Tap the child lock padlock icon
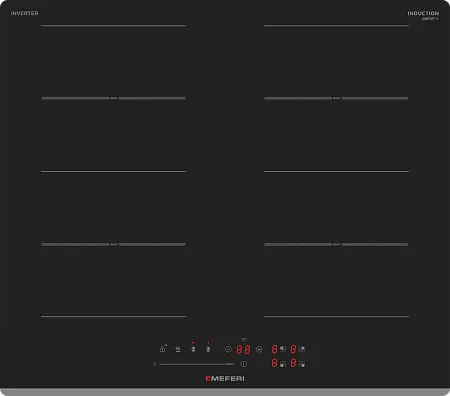This screenshot has height=396, width=450. pyautogui.click(x=162, y=349)
